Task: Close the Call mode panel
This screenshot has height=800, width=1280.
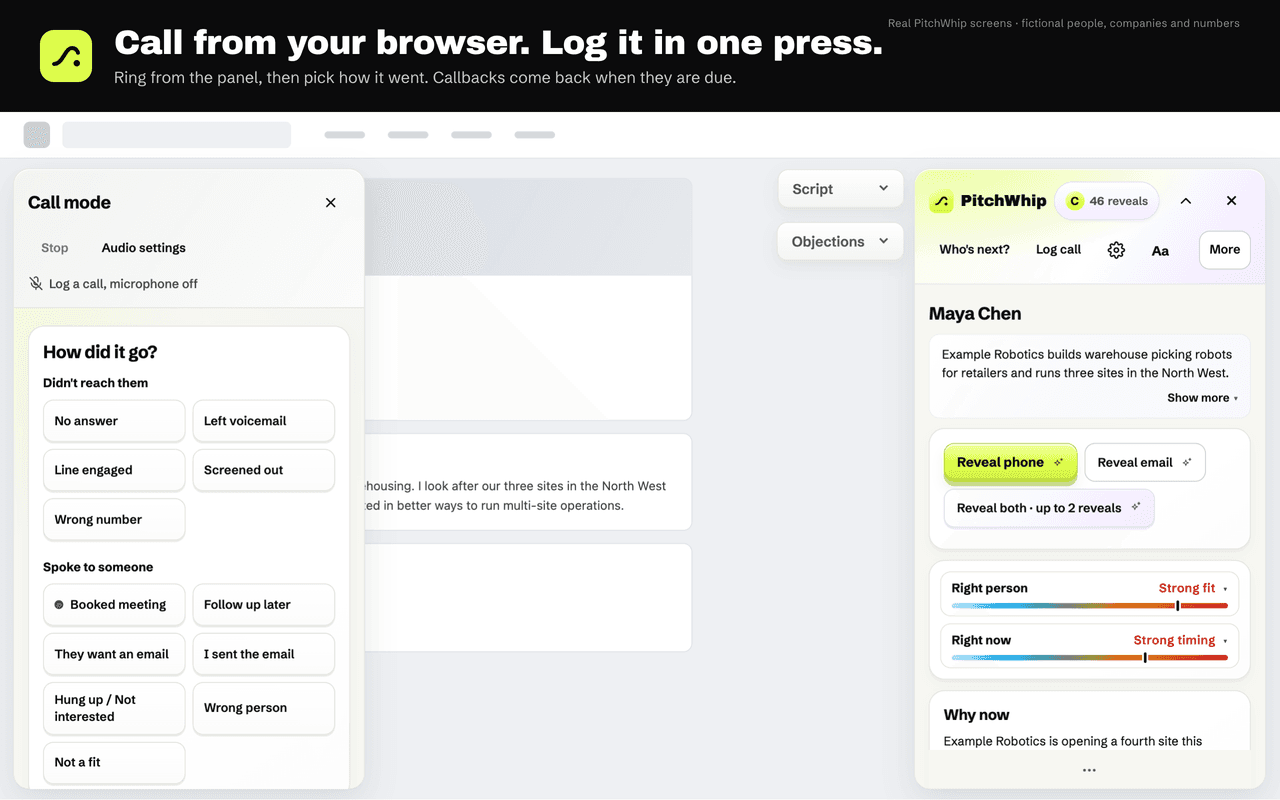Action: click(x=331, y=203)
